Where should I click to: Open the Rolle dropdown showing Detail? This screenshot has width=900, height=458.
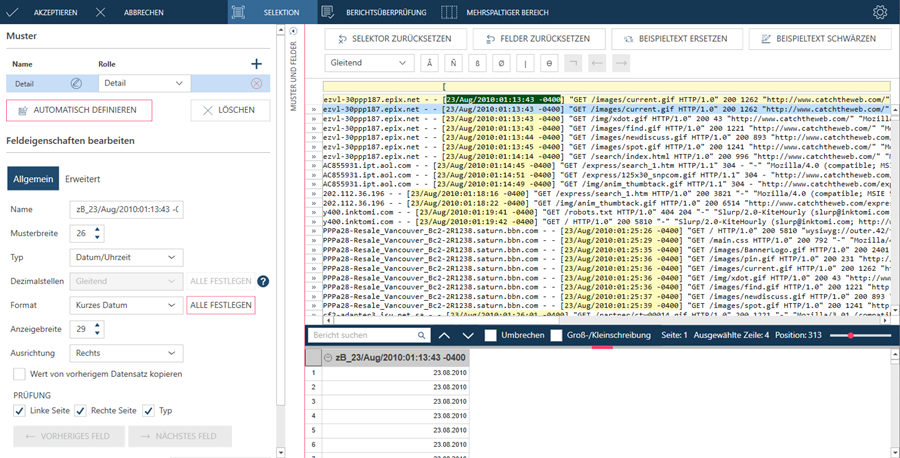(x=145, y=83)
